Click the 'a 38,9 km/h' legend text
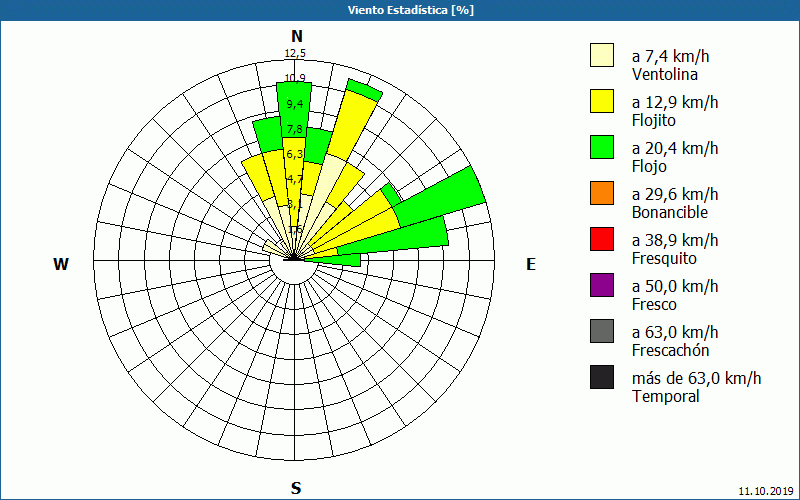This screenshot has width=800, height=500. 674,240
